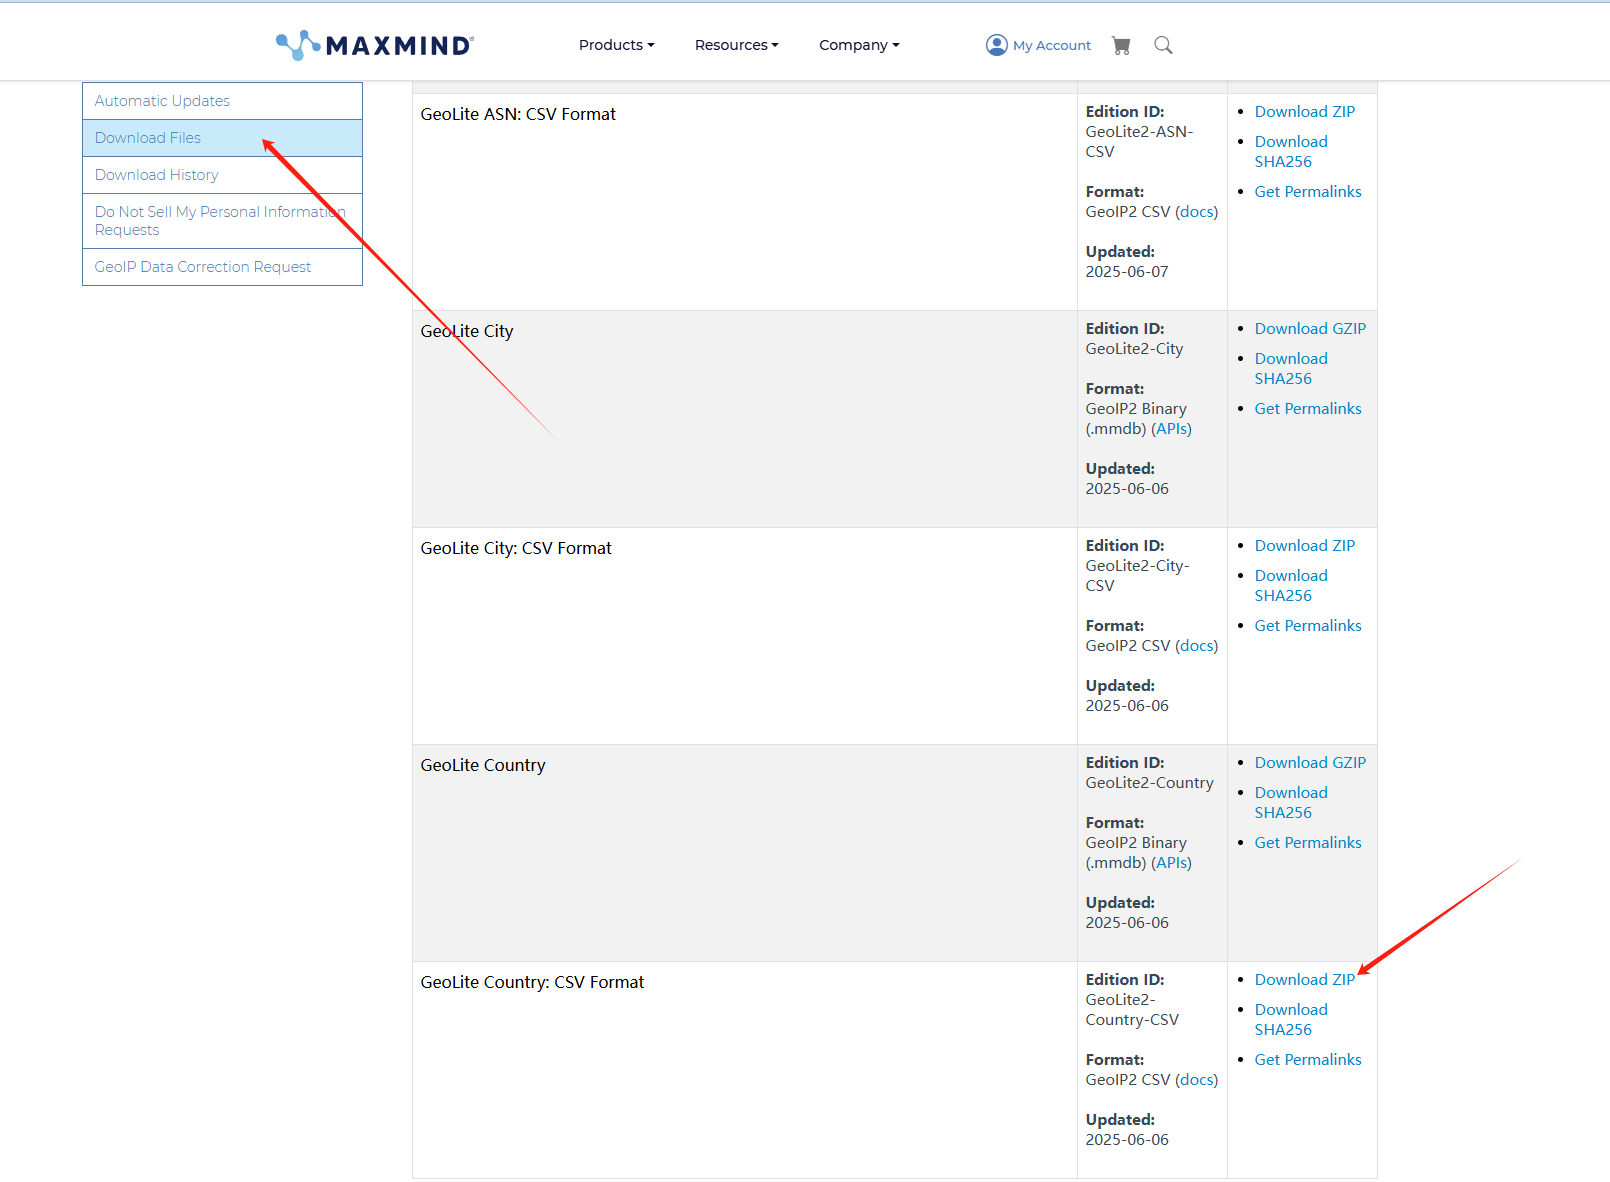Download ZIP for GeoLite Country CSV Format
This screenshot has width=1610, height=1182.
point(1305,980)
